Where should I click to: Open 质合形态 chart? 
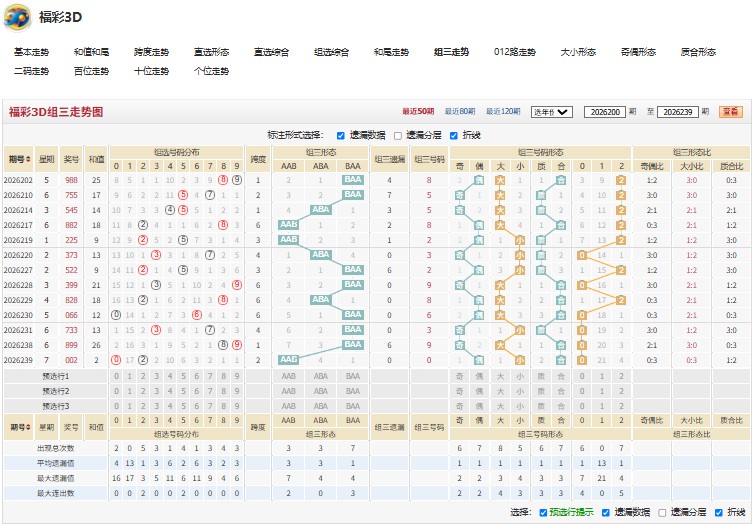[698, 52]
